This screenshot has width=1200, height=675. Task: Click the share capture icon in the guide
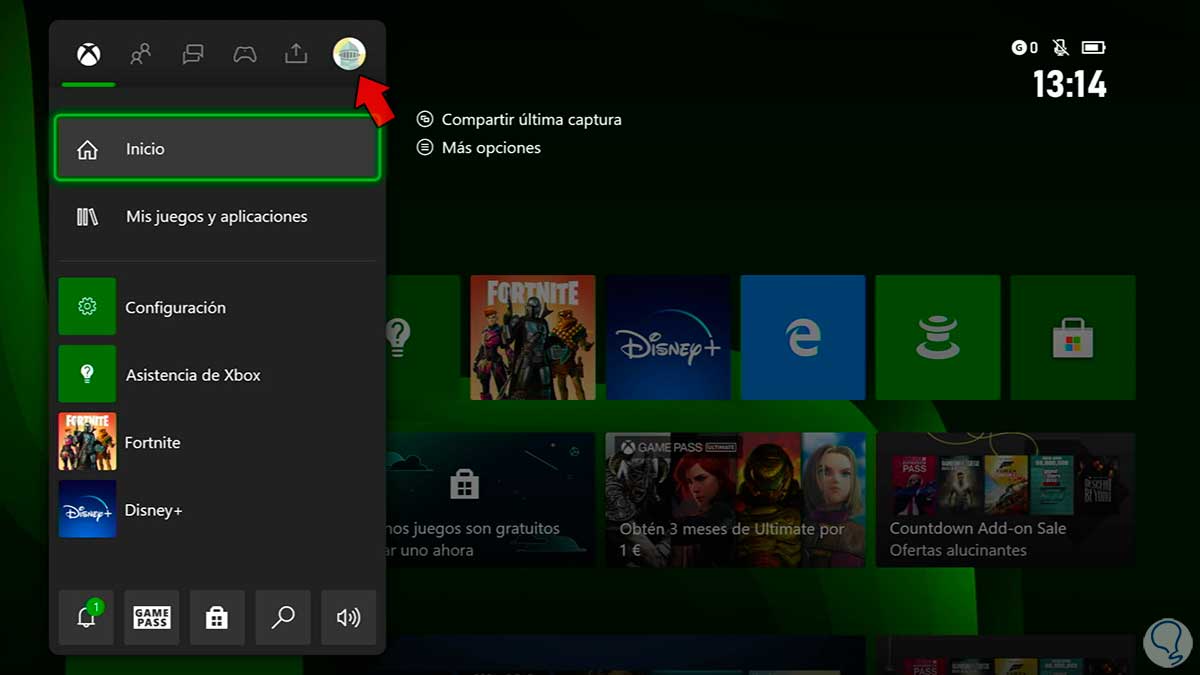coord(296,54)
